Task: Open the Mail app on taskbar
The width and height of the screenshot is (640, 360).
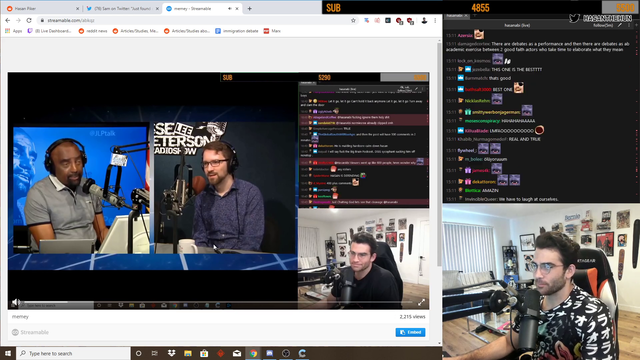Action: point(237,353)
